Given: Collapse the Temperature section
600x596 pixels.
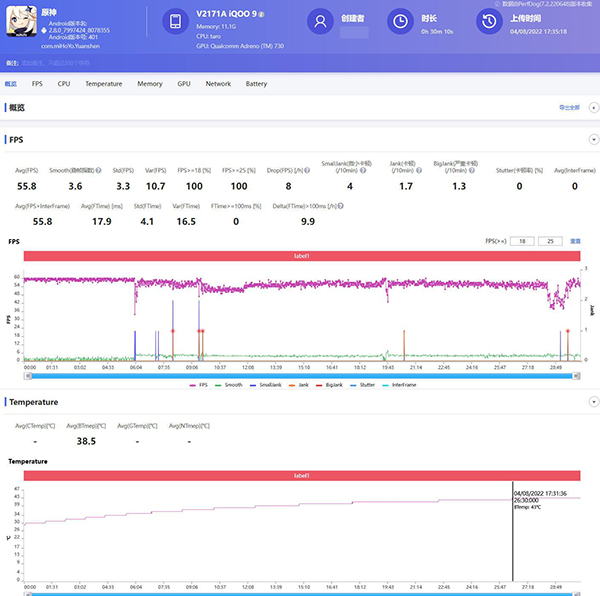Looking at the screenshot, I should click(x=593, y=402).
